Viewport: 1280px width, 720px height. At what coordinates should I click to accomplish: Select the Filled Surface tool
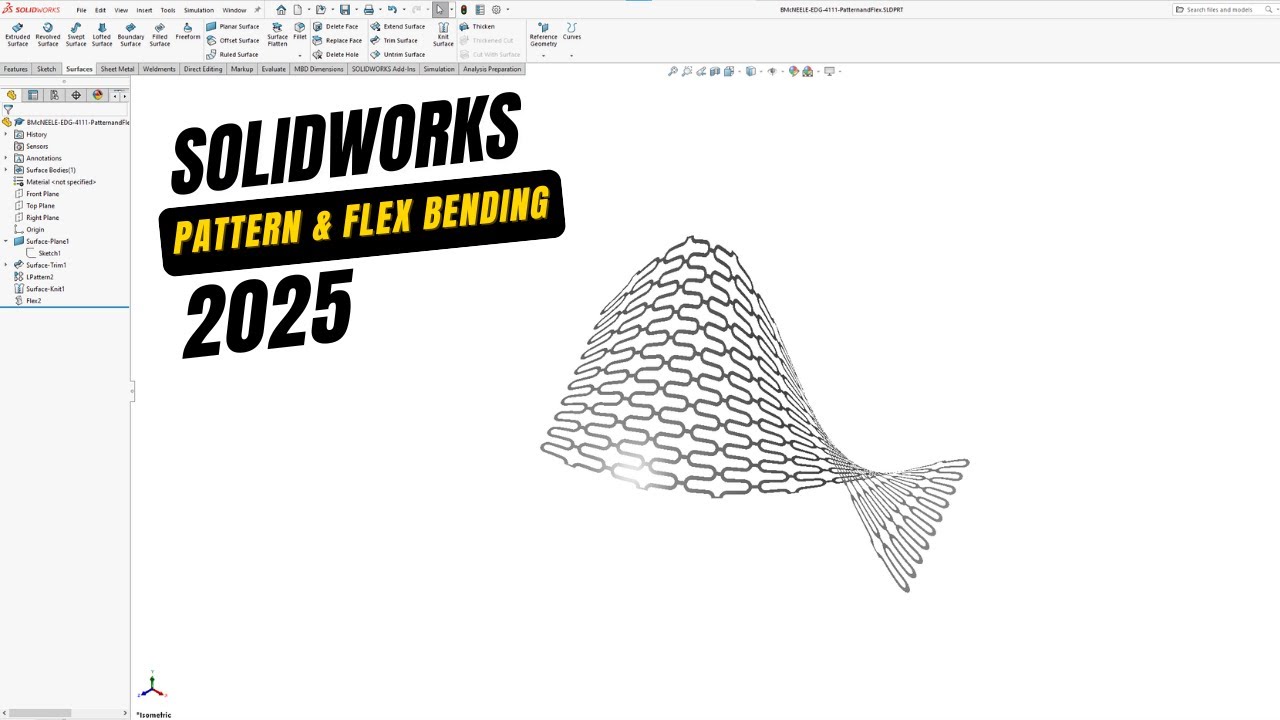click(160, 34)
